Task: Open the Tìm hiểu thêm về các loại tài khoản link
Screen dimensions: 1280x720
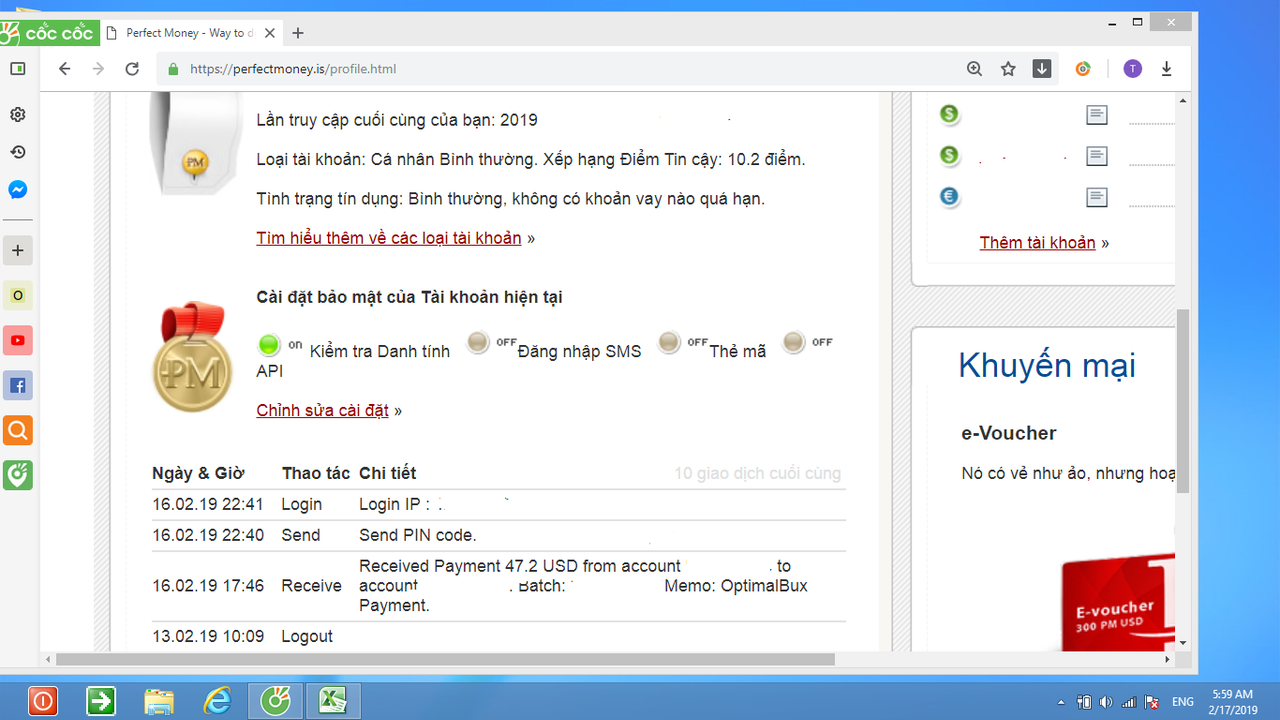Action: pos(389,238)
